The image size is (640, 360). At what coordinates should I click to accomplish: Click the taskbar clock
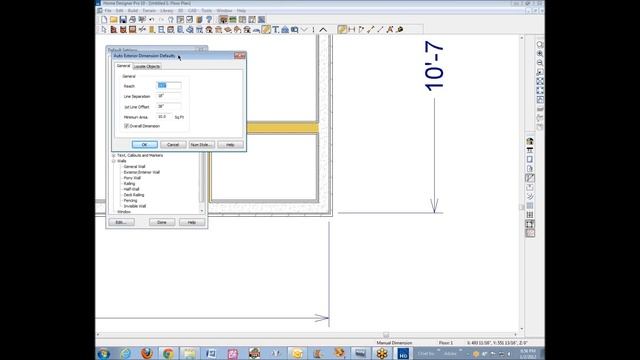pos(528,353)
